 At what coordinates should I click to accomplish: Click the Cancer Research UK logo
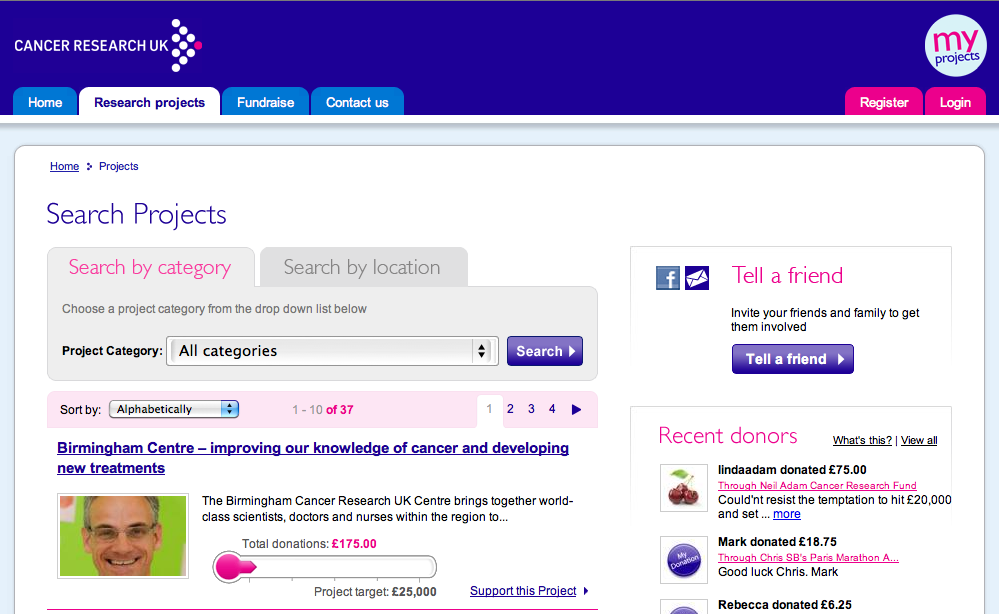click(x=108, y=45)
